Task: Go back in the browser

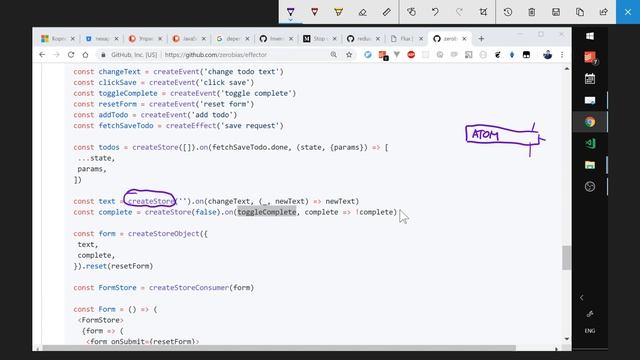Action: (x=42, y=54)
